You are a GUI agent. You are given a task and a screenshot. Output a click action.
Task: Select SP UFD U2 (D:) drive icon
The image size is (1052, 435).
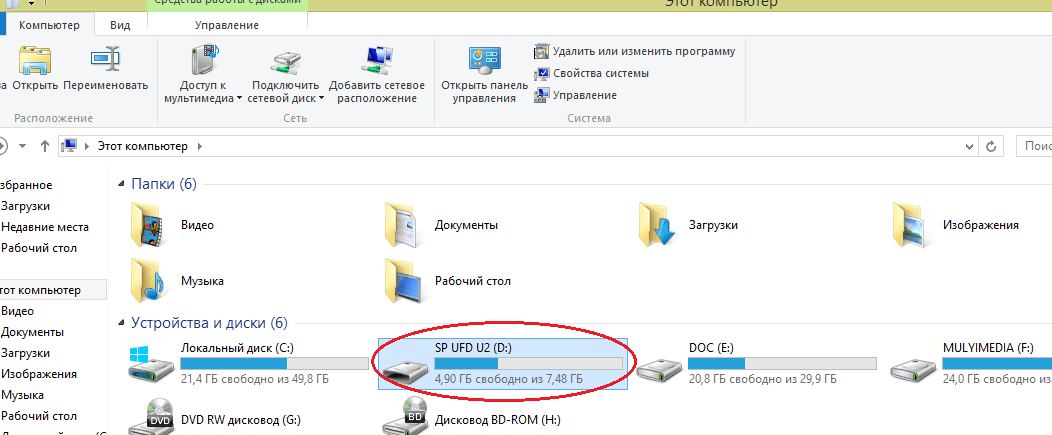tap(405, 371)
